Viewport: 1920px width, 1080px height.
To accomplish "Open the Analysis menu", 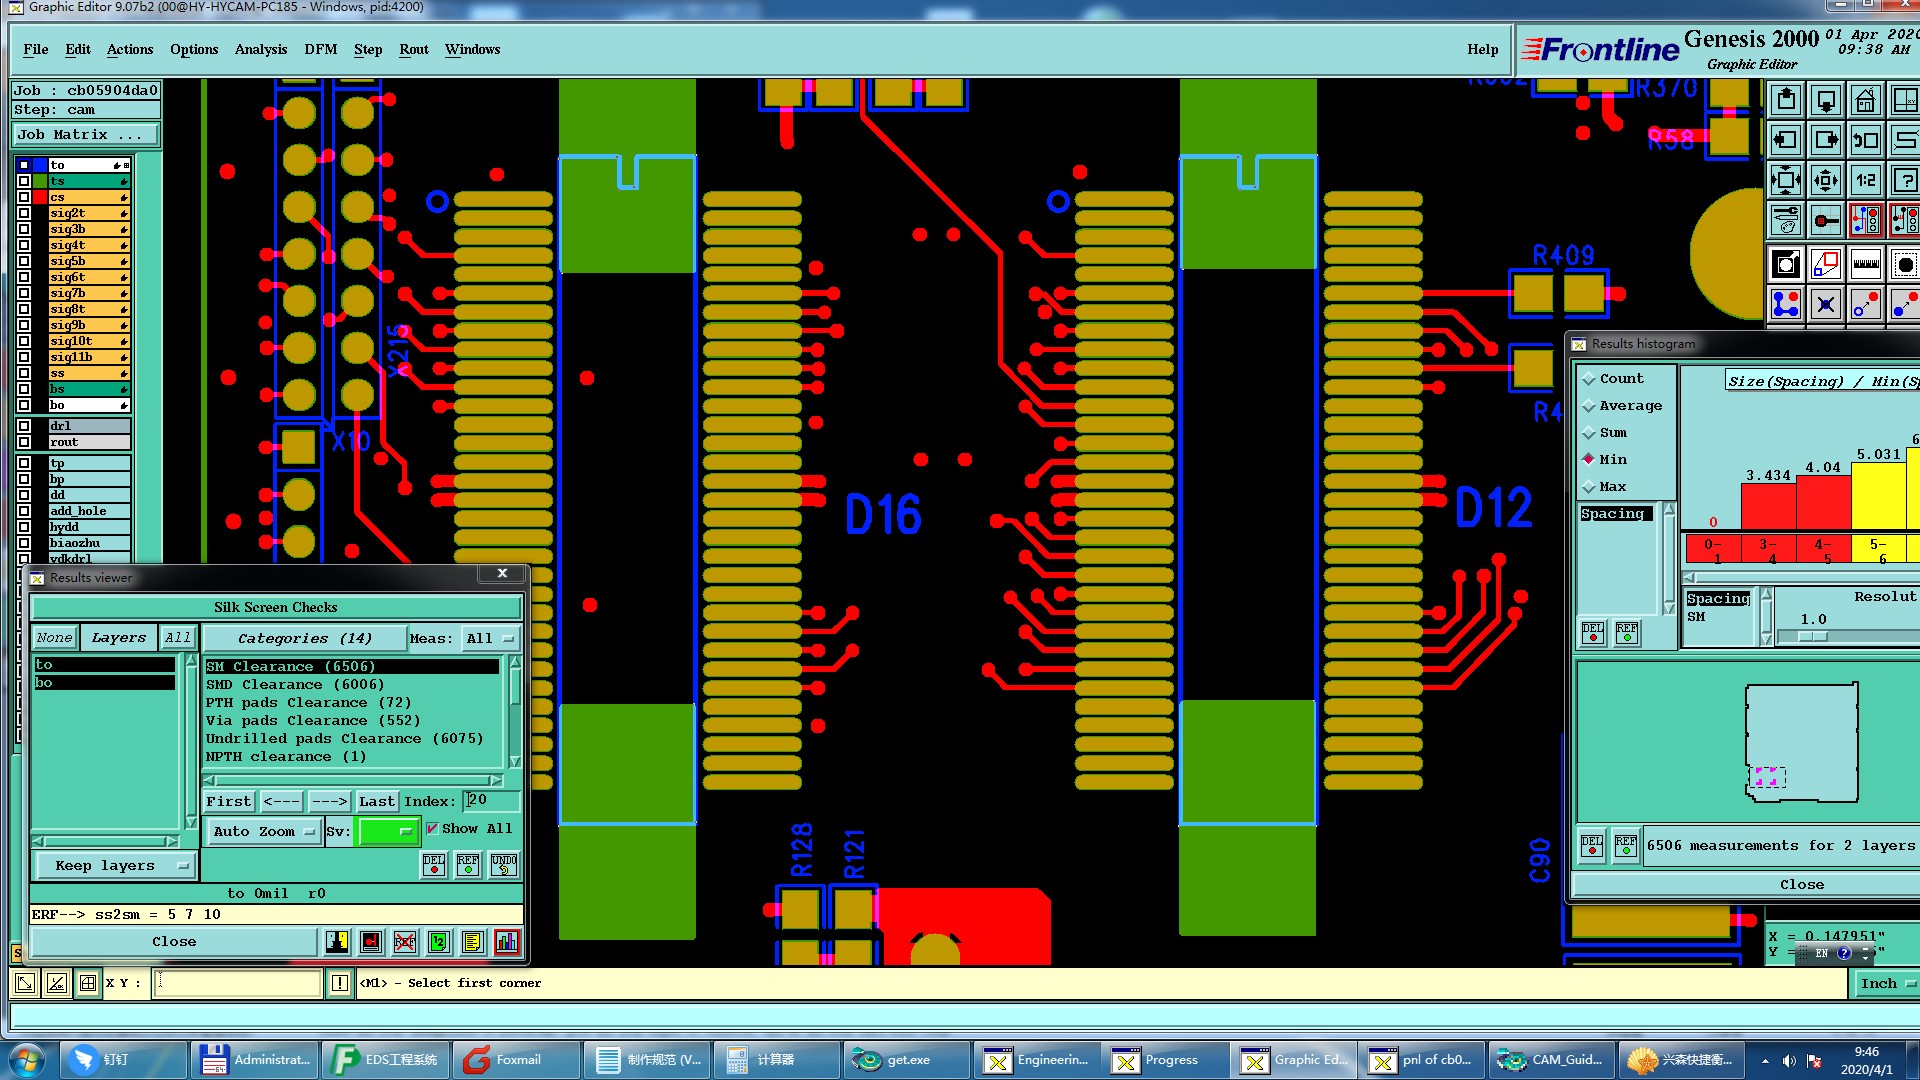I will (x=260, y=49).
